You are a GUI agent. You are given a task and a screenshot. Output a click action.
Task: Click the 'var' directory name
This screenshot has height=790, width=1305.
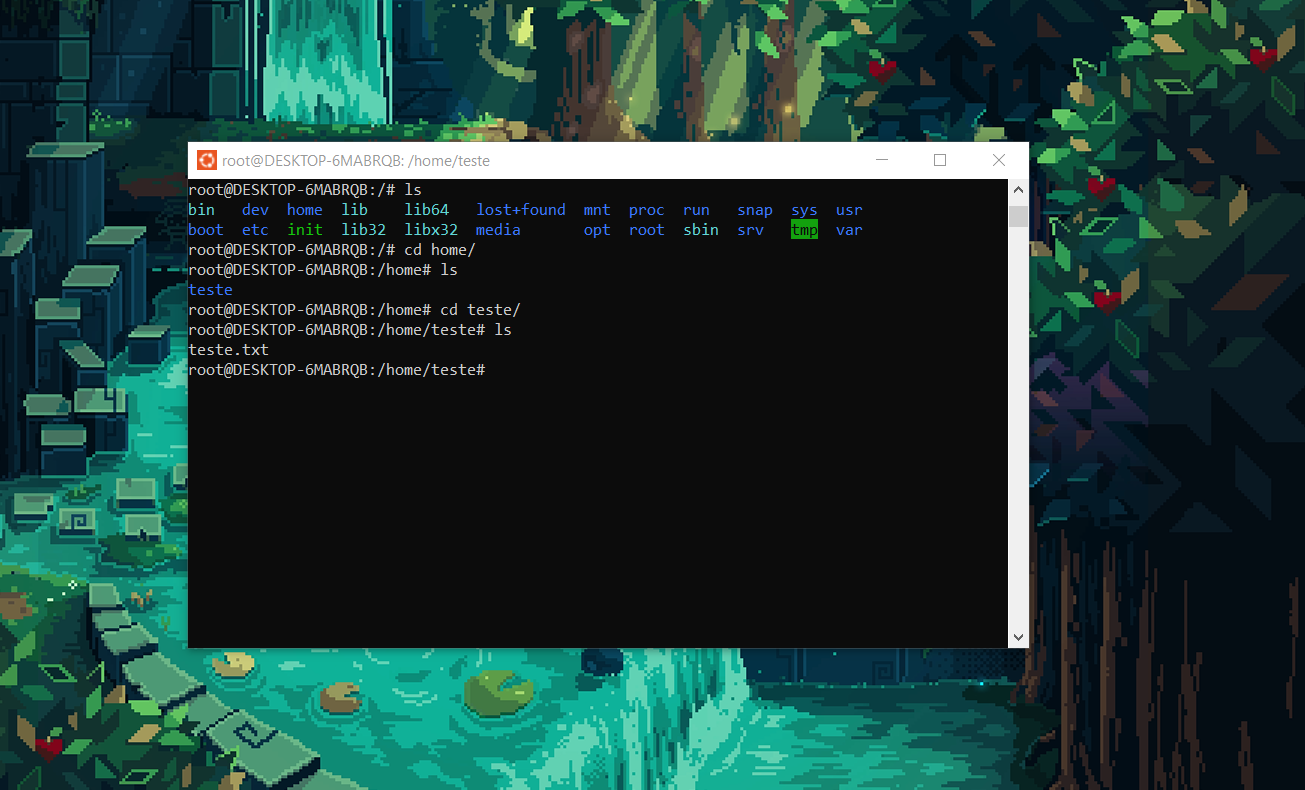tap(849, 230)
